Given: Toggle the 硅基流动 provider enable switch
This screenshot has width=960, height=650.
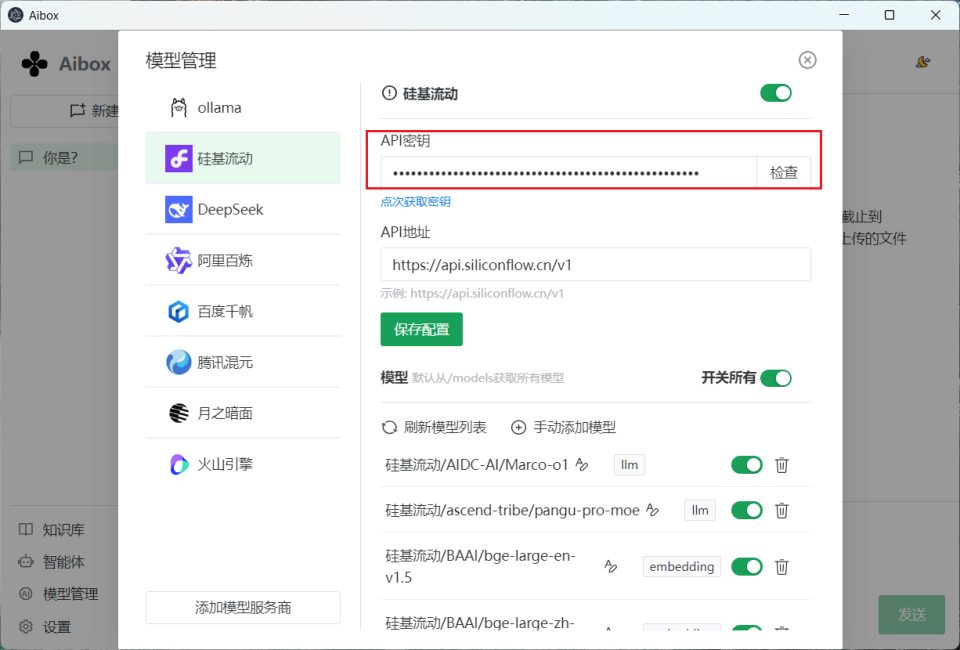Looking at the screenshot, I should 776,93.
